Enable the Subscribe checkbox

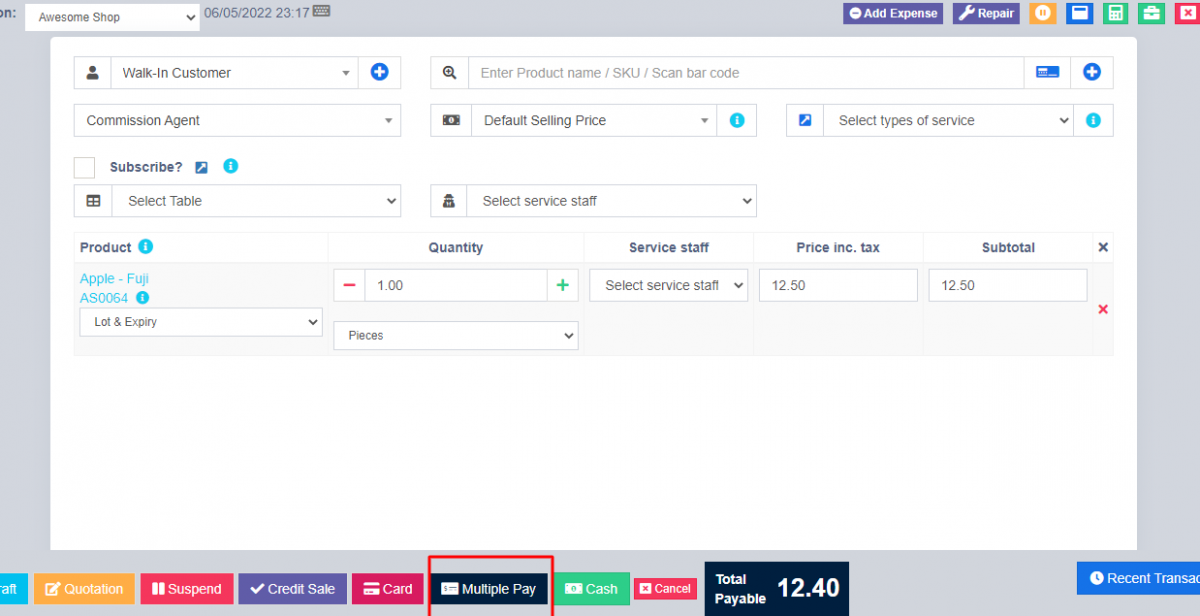[84, 167]
